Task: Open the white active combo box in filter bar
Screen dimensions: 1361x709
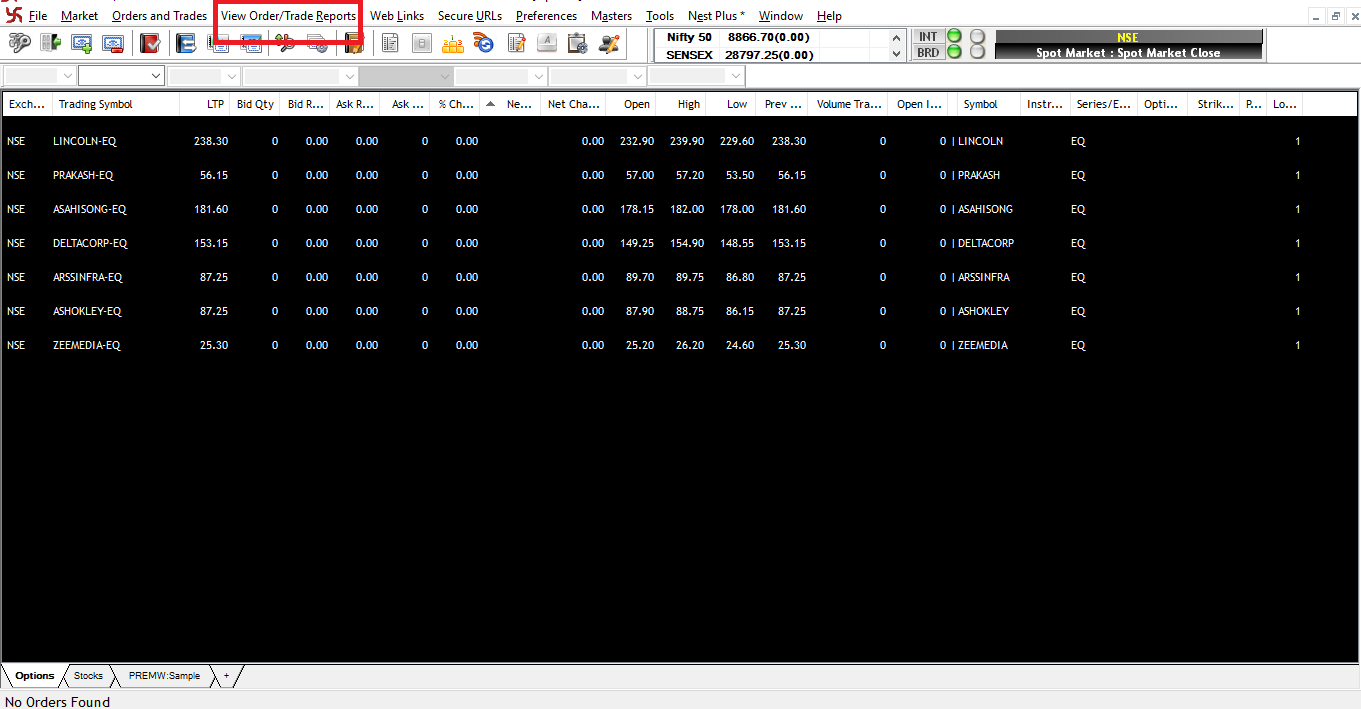Action: pyautogui.click(x=121, y=76)
